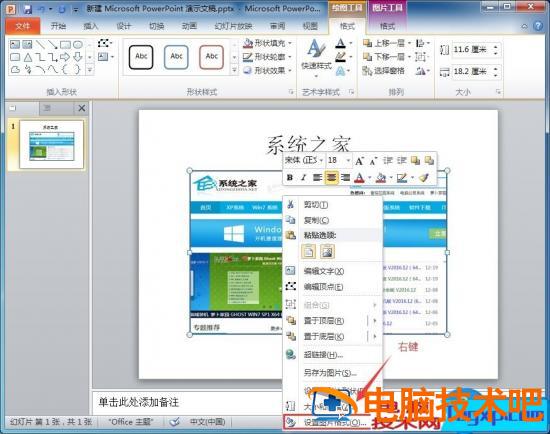550x434 pixels.
Task: Choose 另存为图片(S)... from context menu
Action: (333, 373)
